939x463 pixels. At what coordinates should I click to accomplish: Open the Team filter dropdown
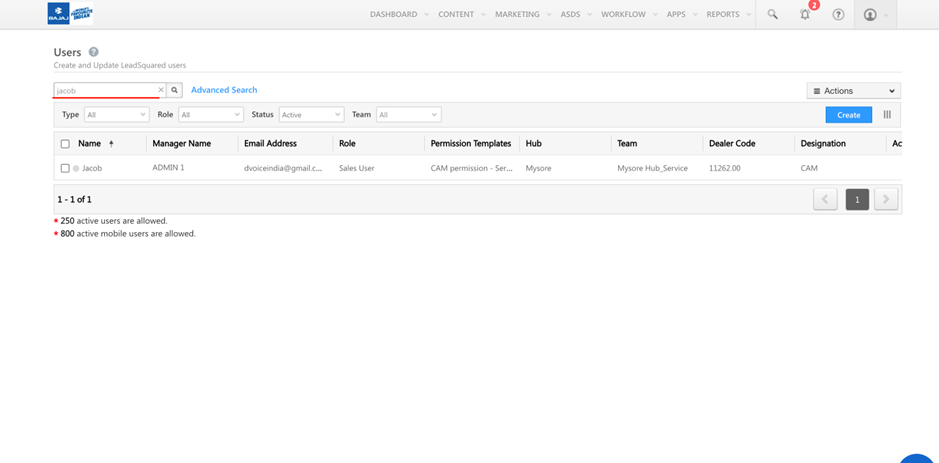[x=408, y=115]
